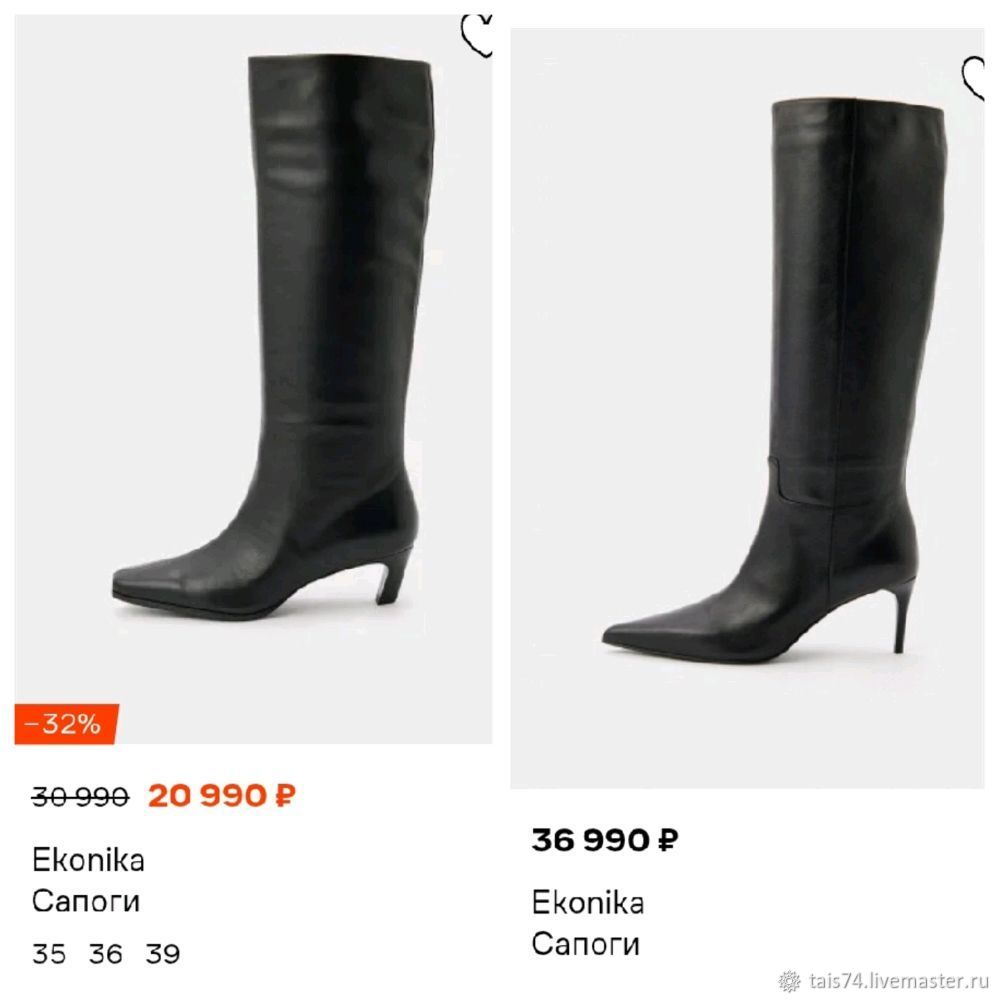Click the price 36 990 ₽
The image size is (999, 999).
pos(605,840)
